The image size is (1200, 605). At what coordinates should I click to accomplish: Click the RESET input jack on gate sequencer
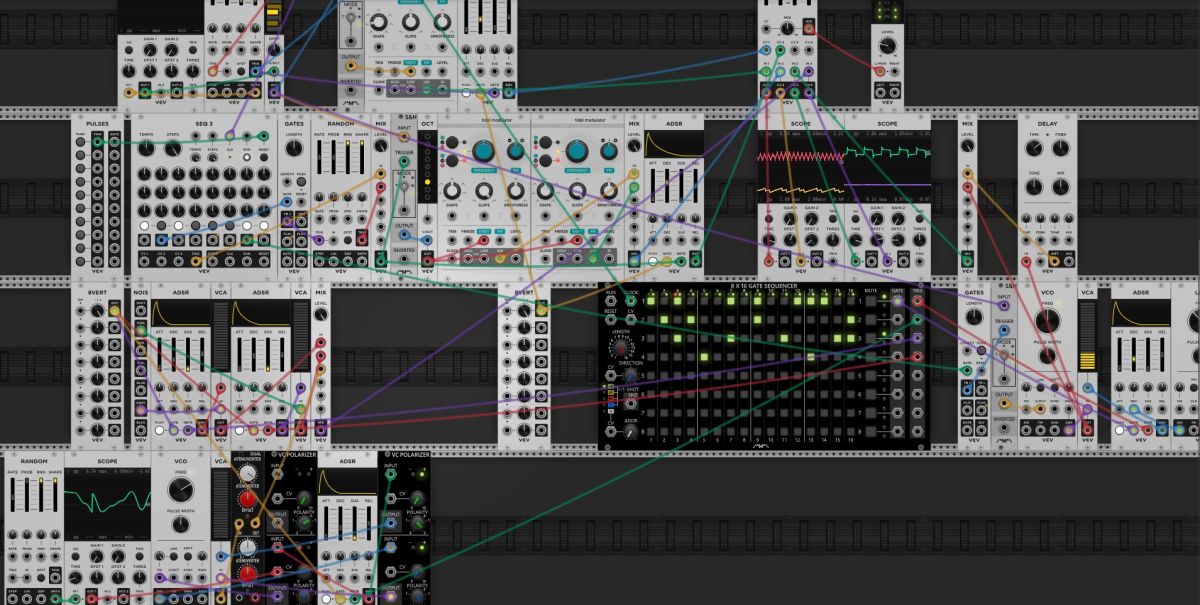click(x=610, y=320)
